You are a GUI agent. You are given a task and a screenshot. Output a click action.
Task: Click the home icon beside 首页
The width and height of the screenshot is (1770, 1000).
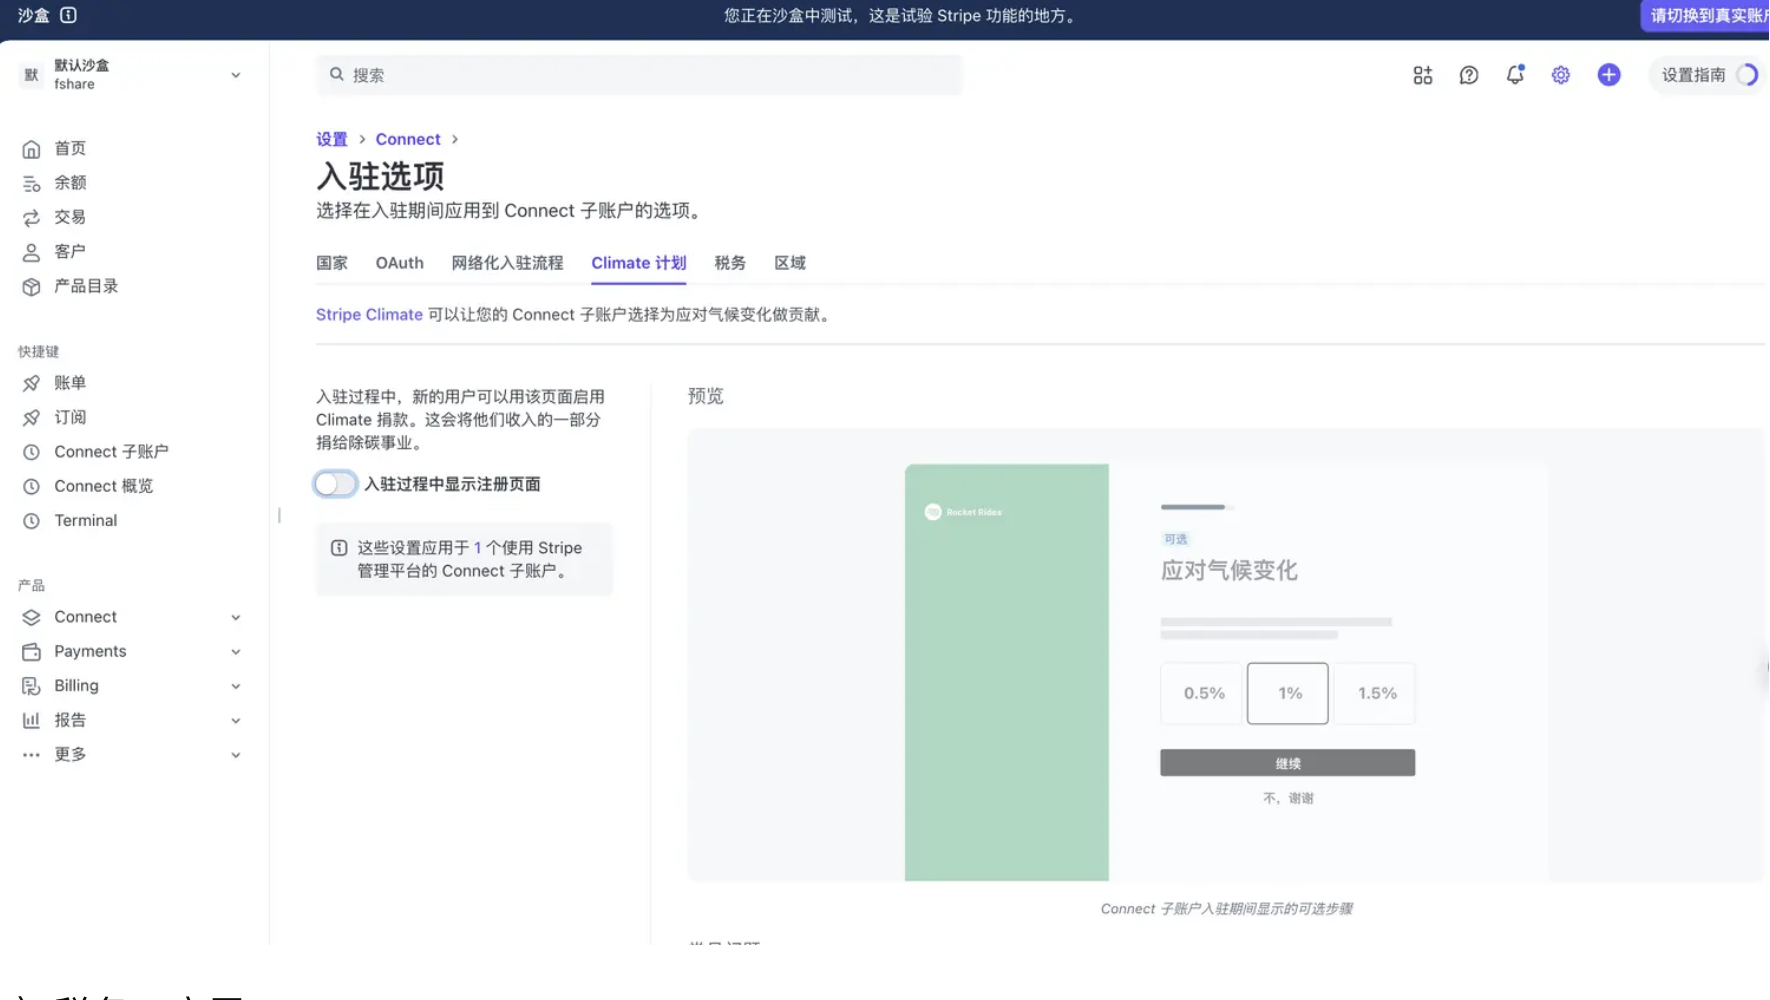pos(32,149)
